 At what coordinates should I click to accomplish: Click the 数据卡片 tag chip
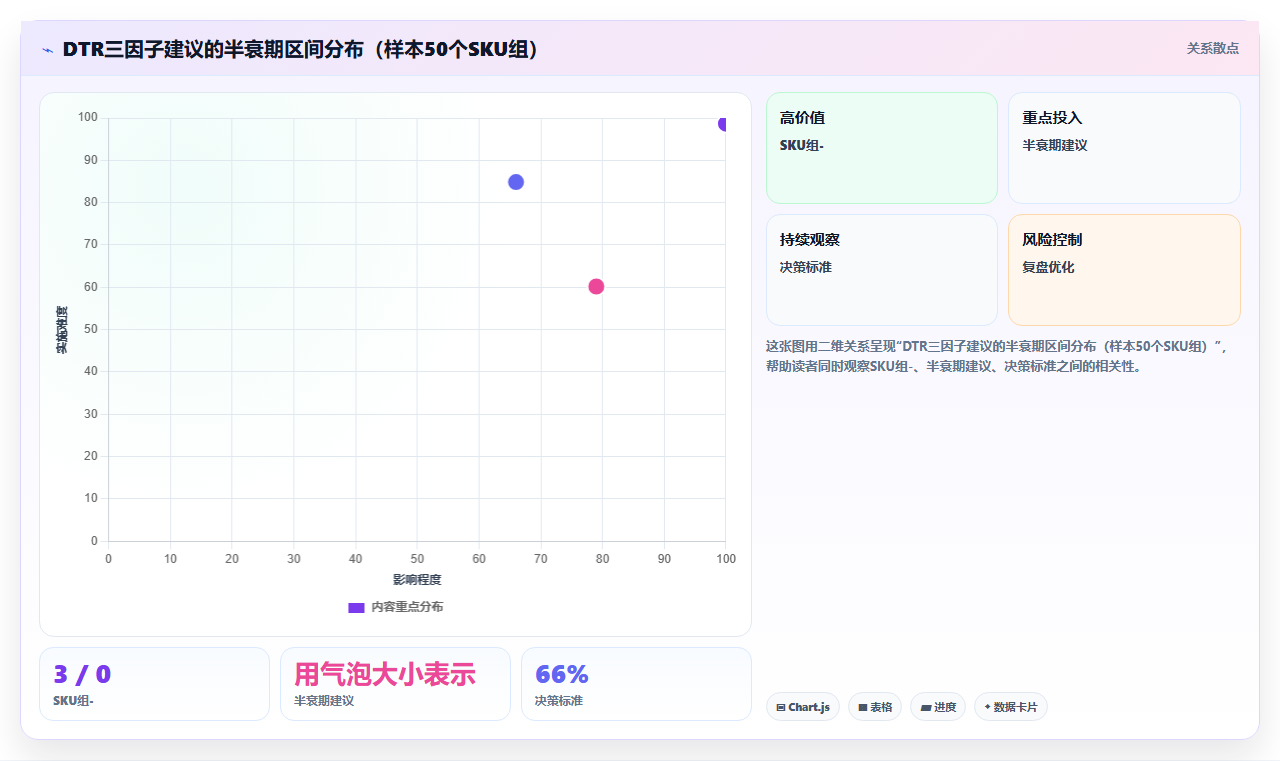point(1011,707)
